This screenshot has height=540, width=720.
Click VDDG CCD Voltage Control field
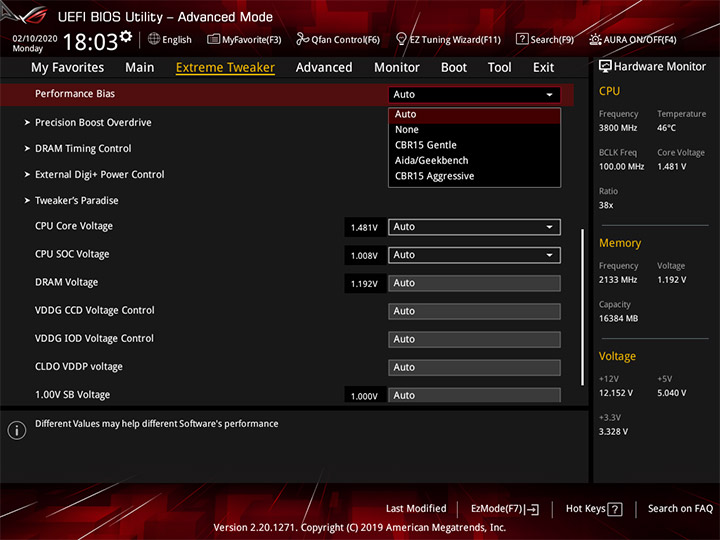[x=474, y=311]
